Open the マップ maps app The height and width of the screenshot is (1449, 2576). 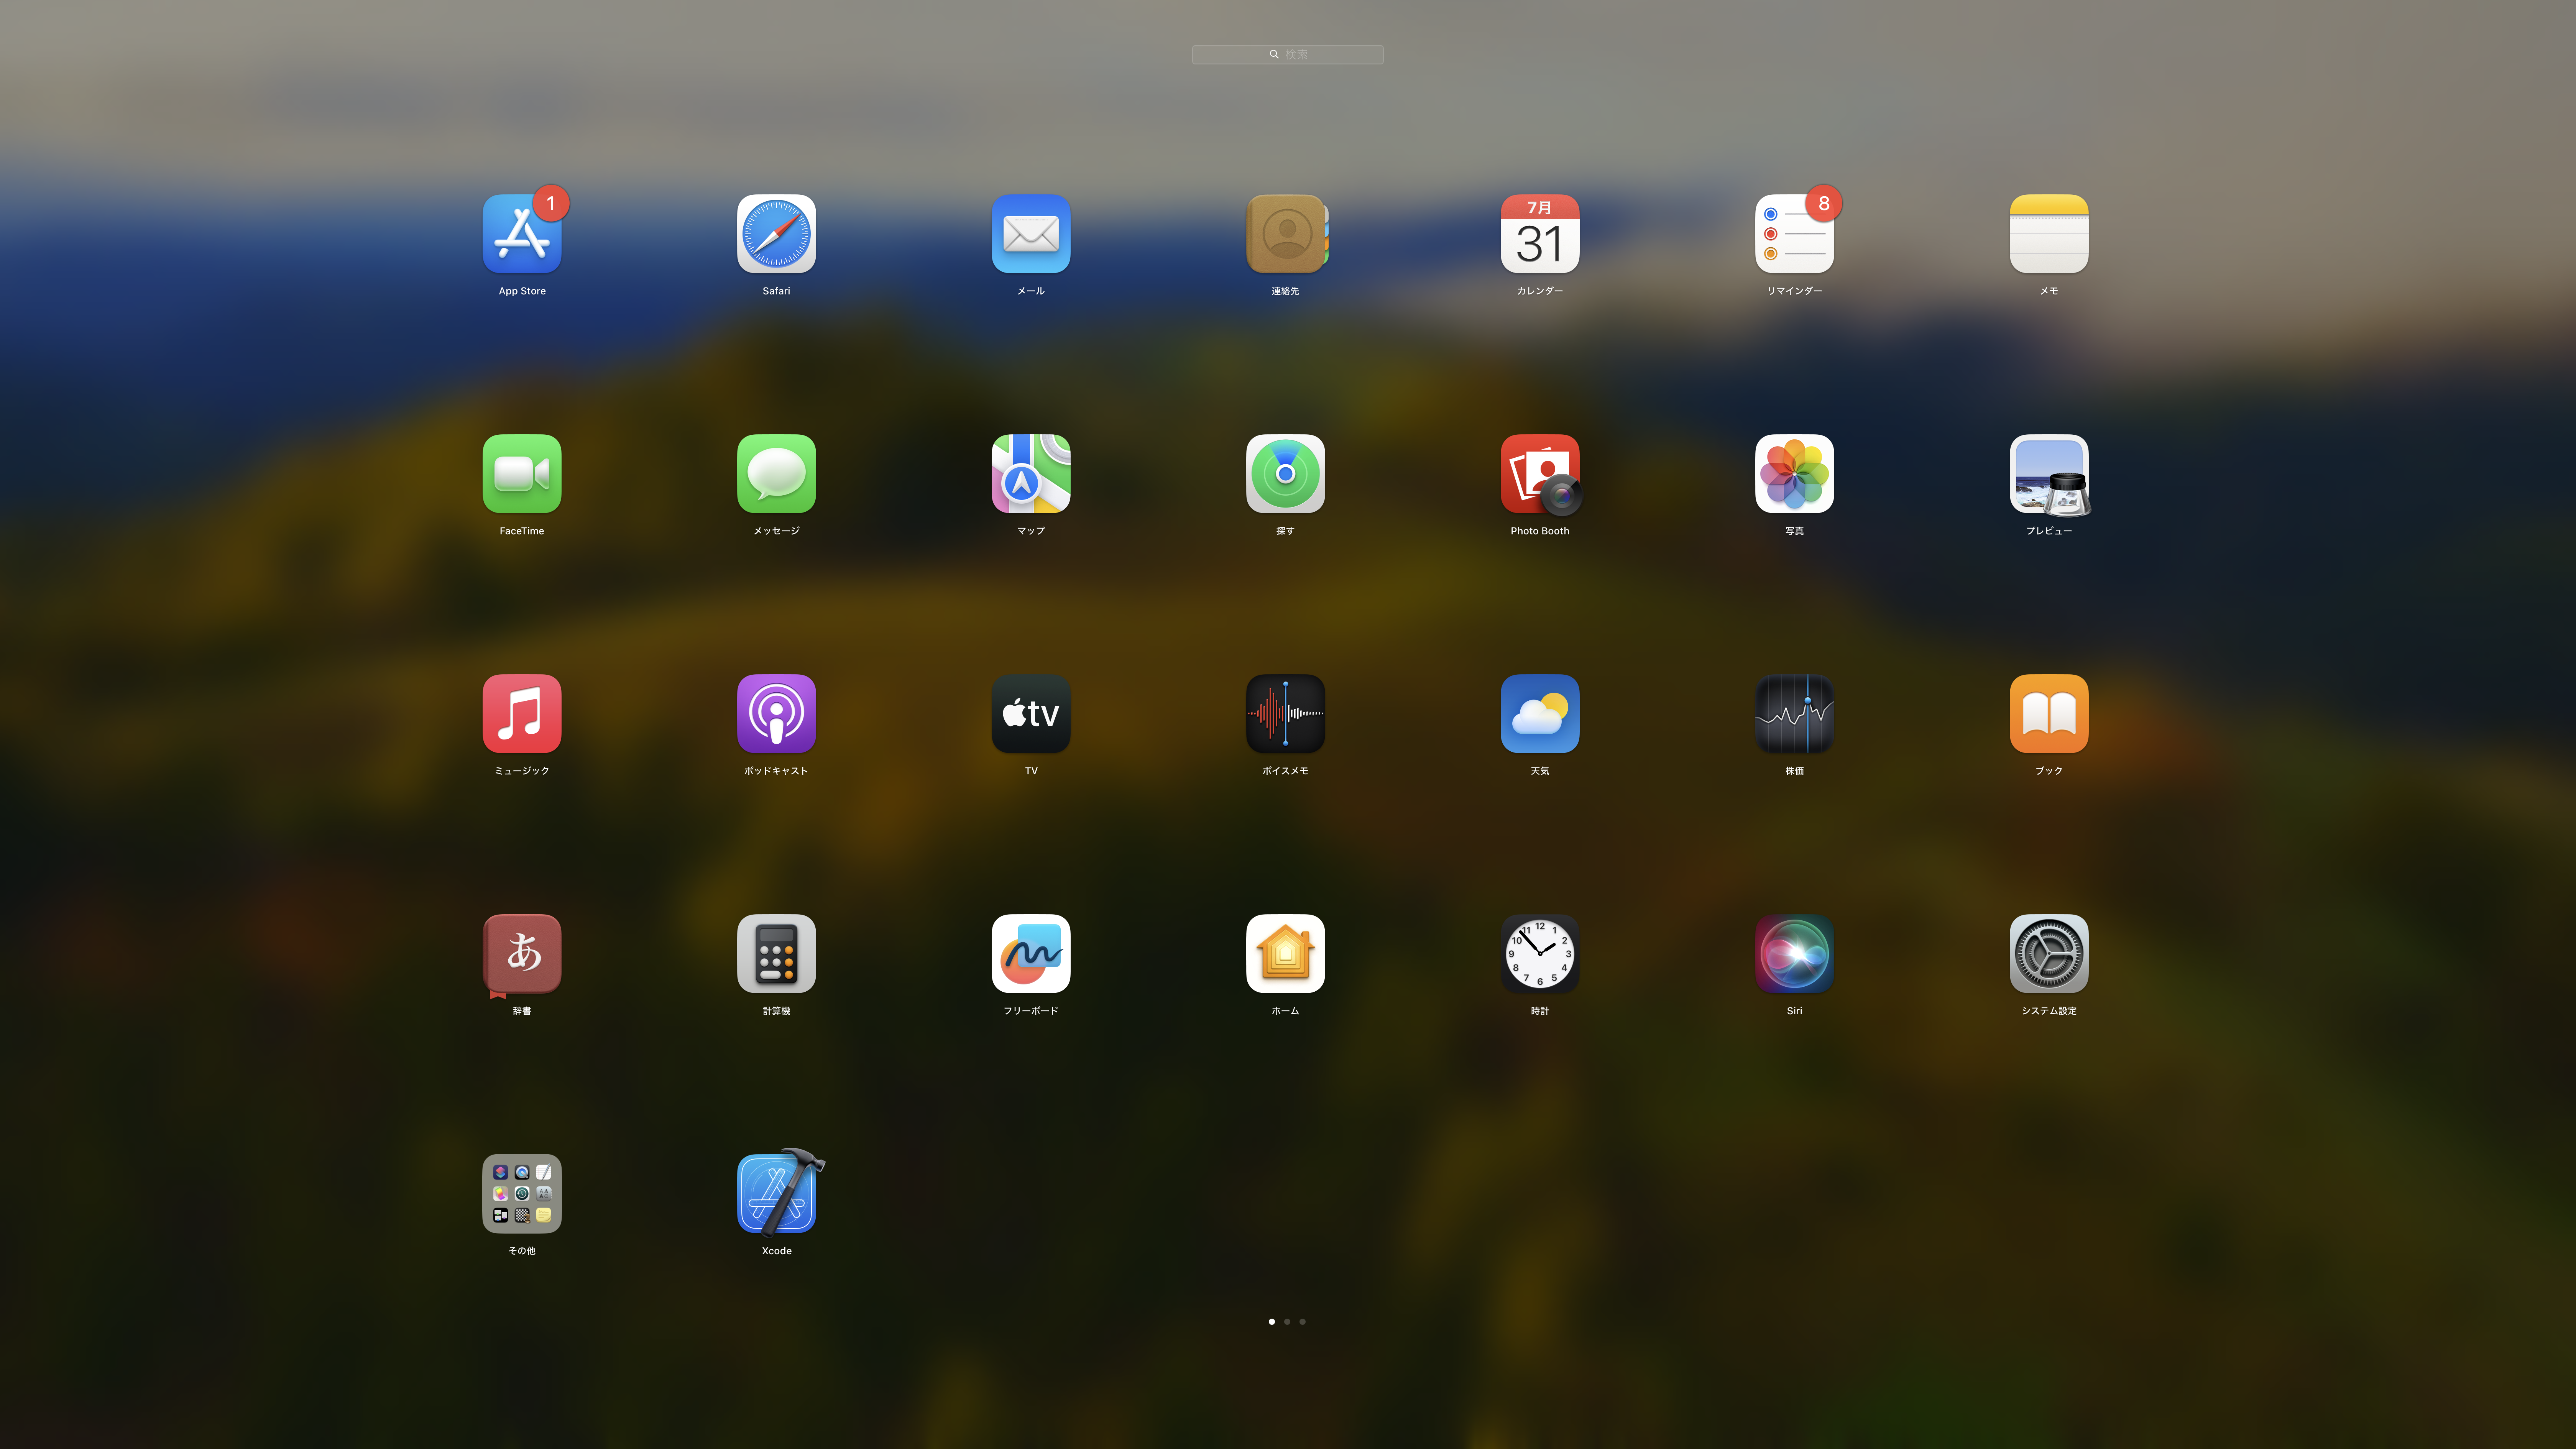(1031, 474)
